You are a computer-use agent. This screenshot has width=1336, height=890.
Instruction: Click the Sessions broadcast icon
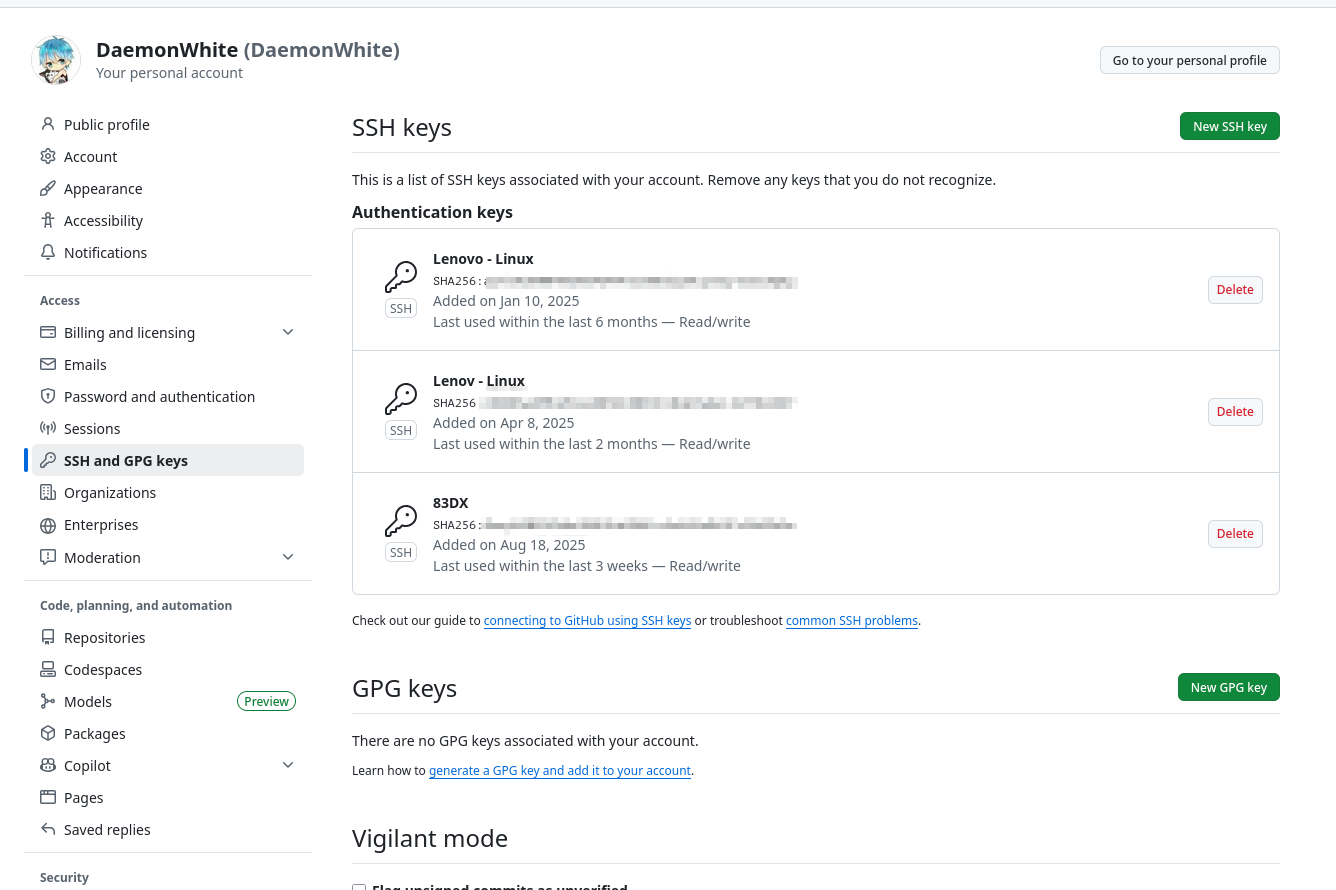pos(47,429)
